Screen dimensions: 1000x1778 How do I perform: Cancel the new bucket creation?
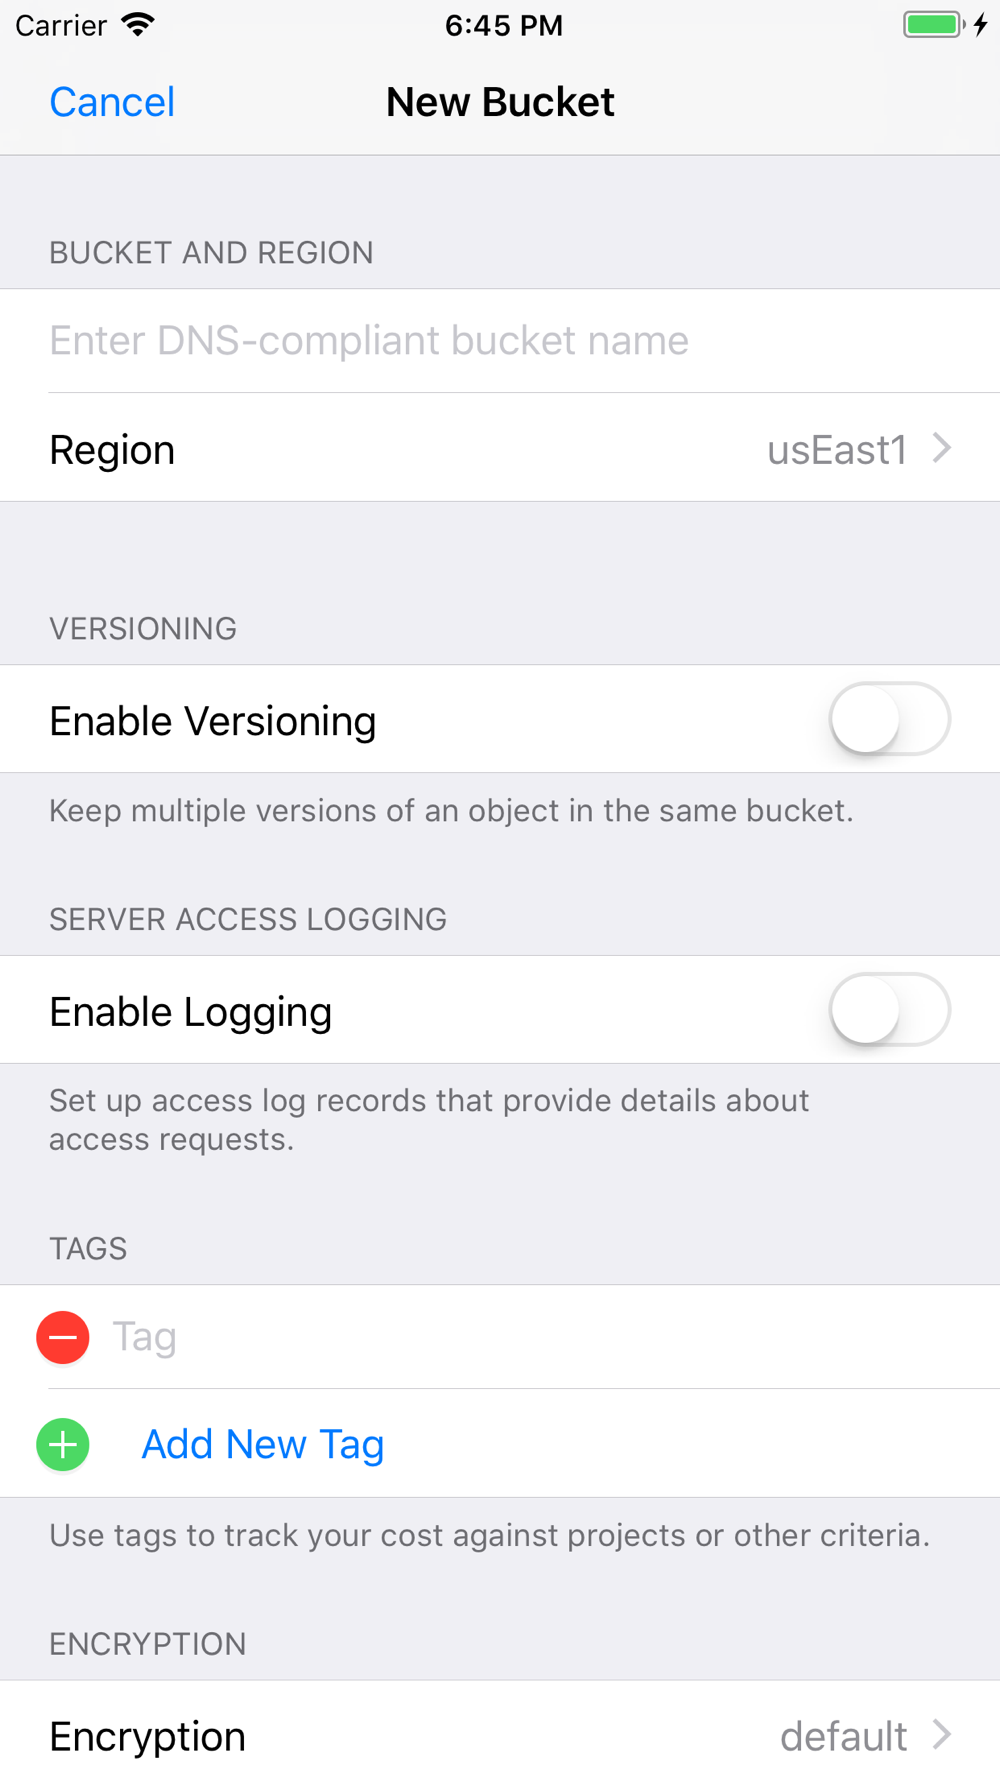pyautogui.click(x=112, y=102)
